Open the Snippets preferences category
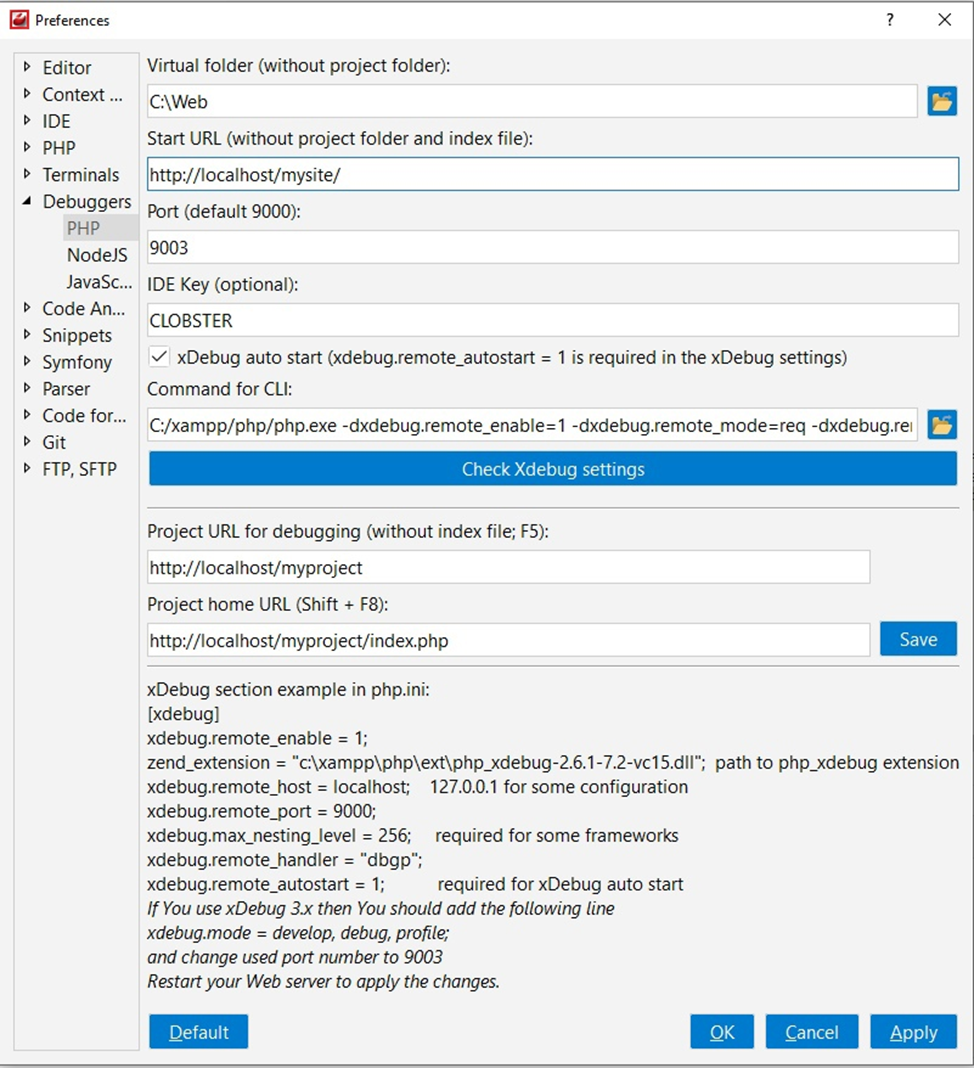 77,336
